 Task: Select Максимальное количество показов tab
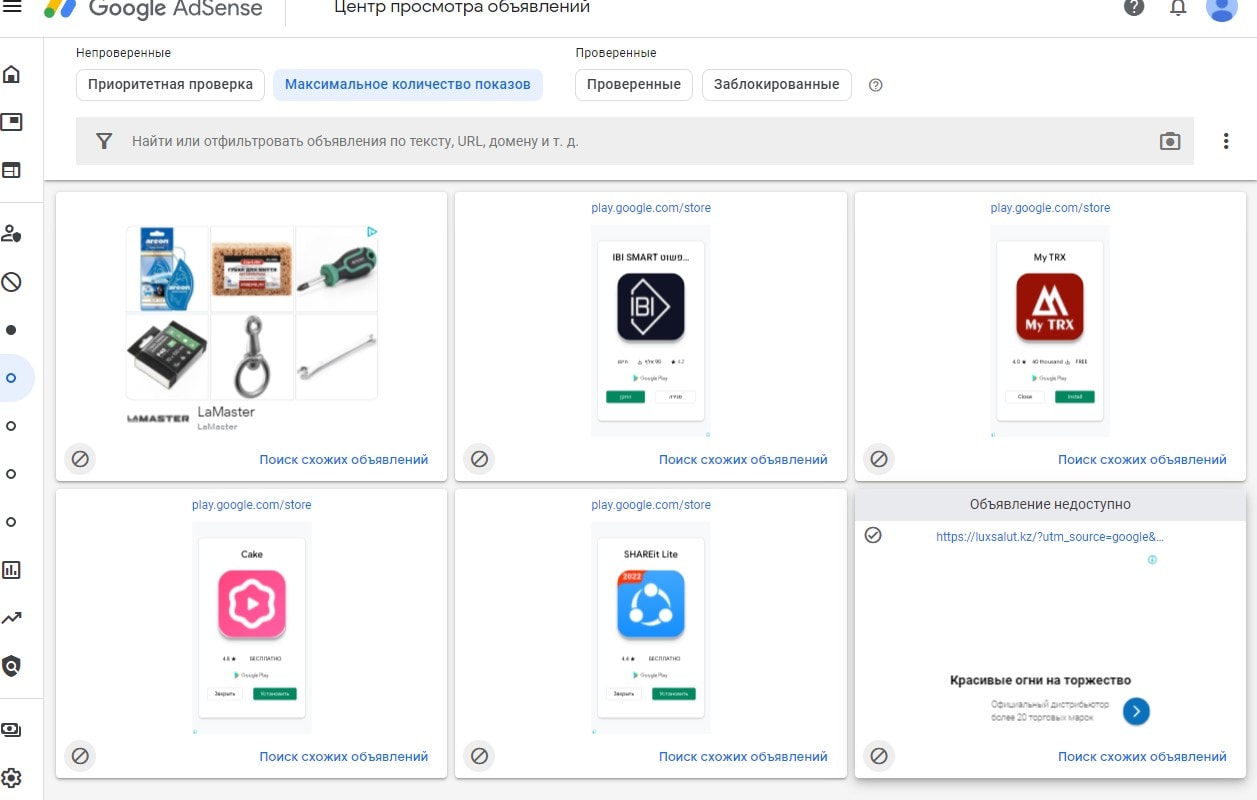[x=408, y=85]
